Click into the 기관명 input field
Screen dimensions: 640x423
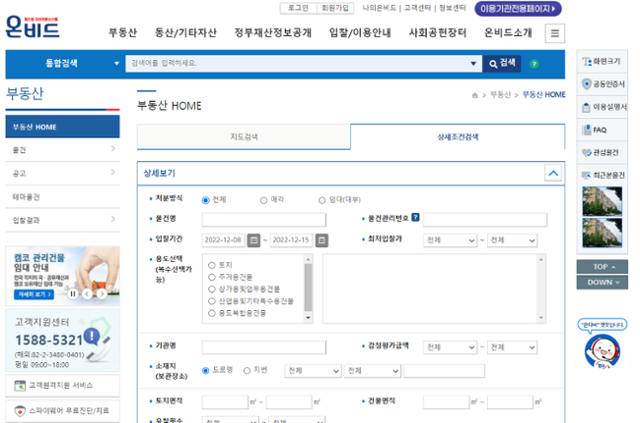[264, 347]
